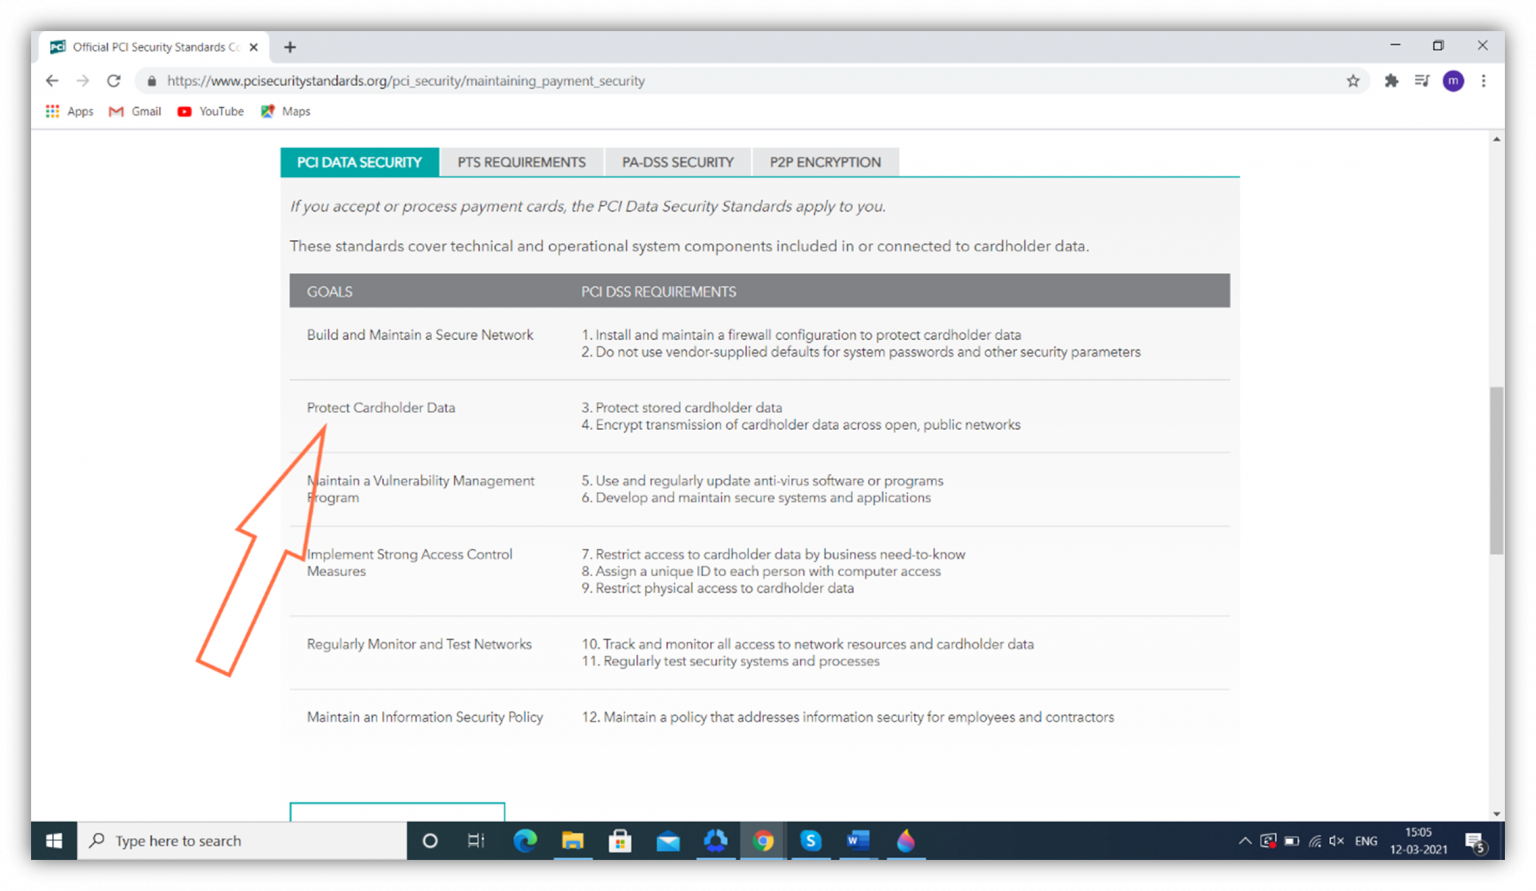The image size is (1536, 891).
Task: Click the scrollbar up arrow
Action: (1496, 139)
